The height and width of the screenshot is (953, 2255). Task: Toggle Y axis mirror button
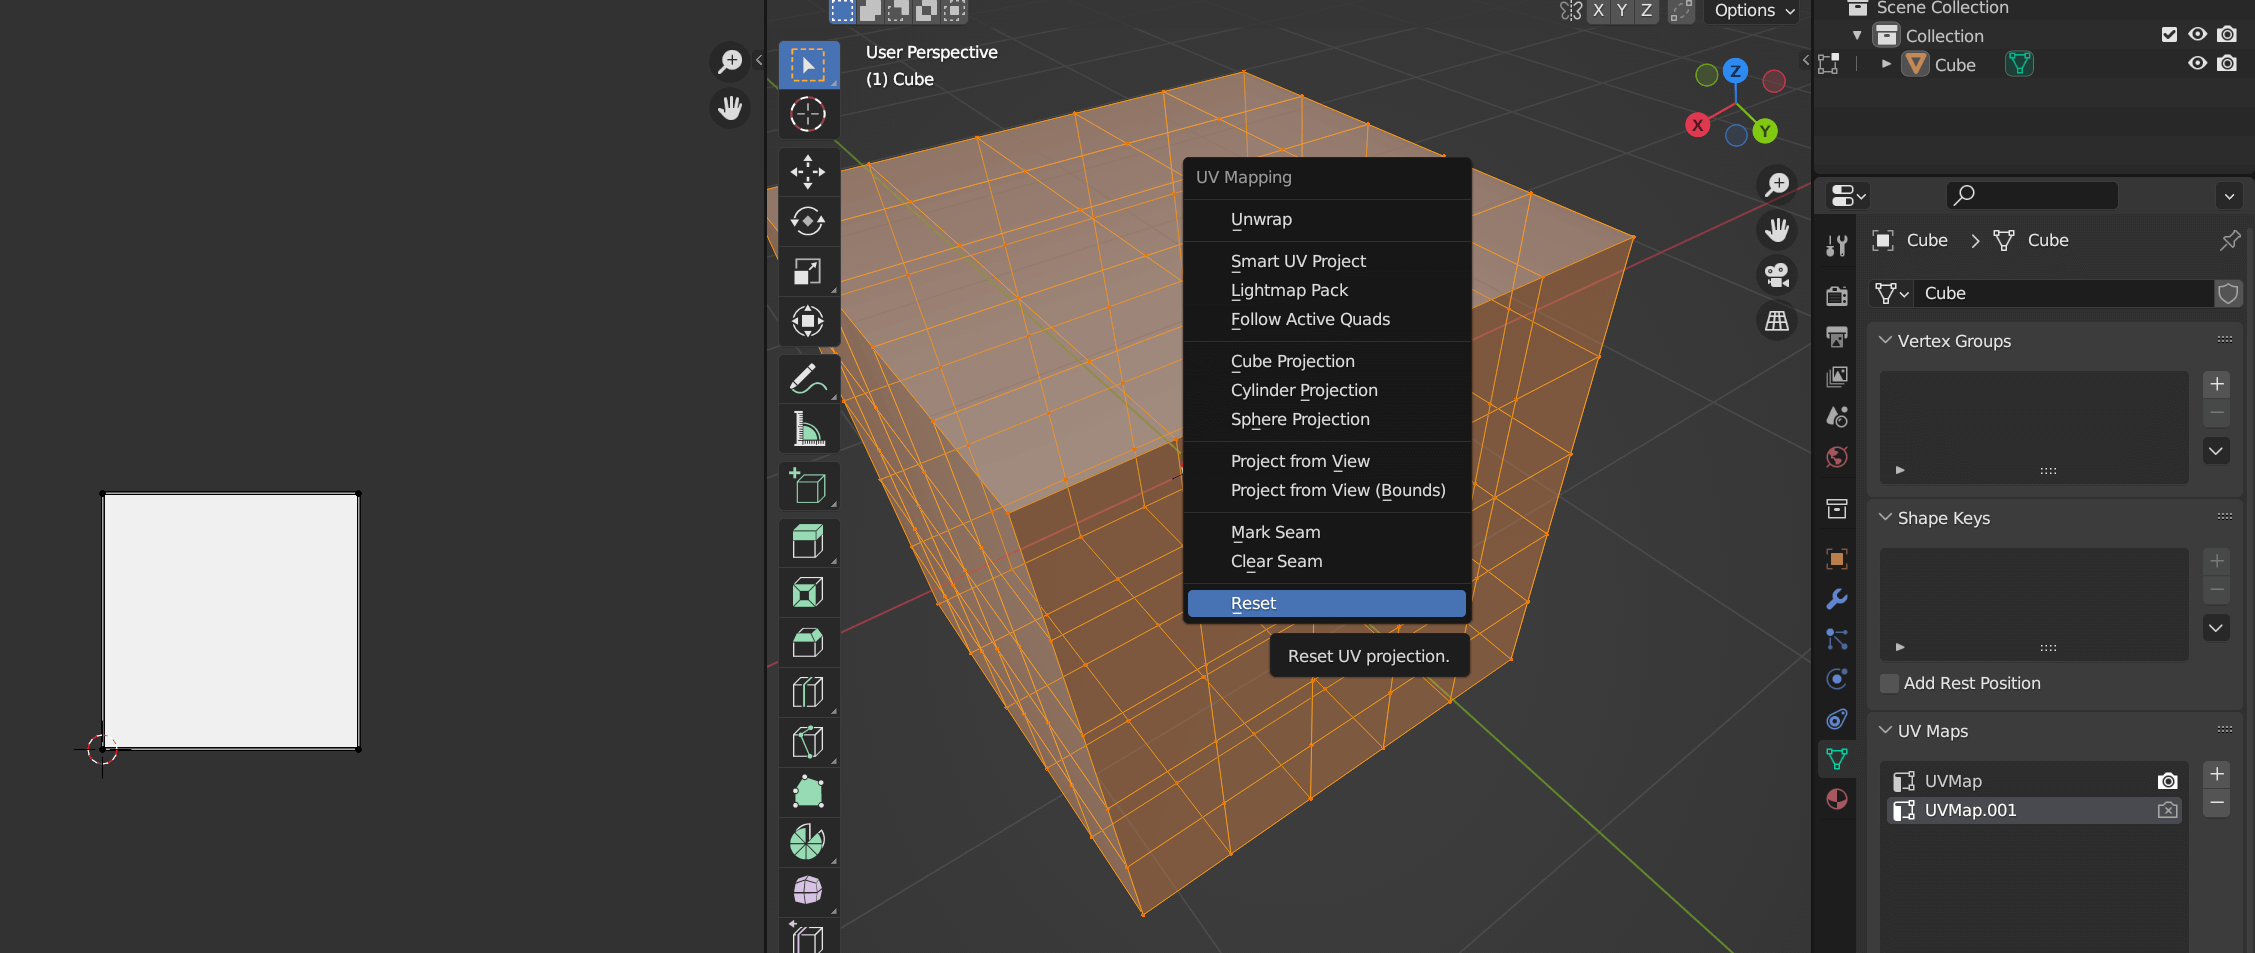(x=1622, y=10)
